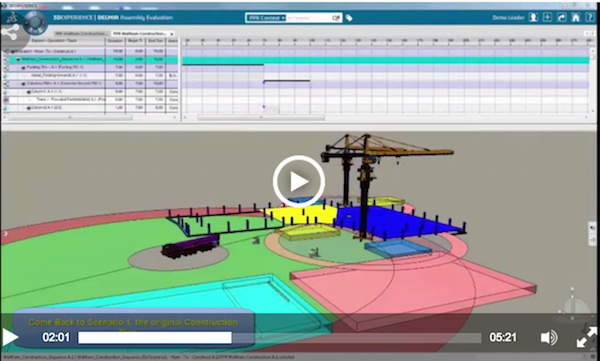Image resolution: width=600 pixels, height=361 pixels.
Task: Switch to first PPR Waltham Construction tab
Action: pyautogui.click(x=81, y=34)
